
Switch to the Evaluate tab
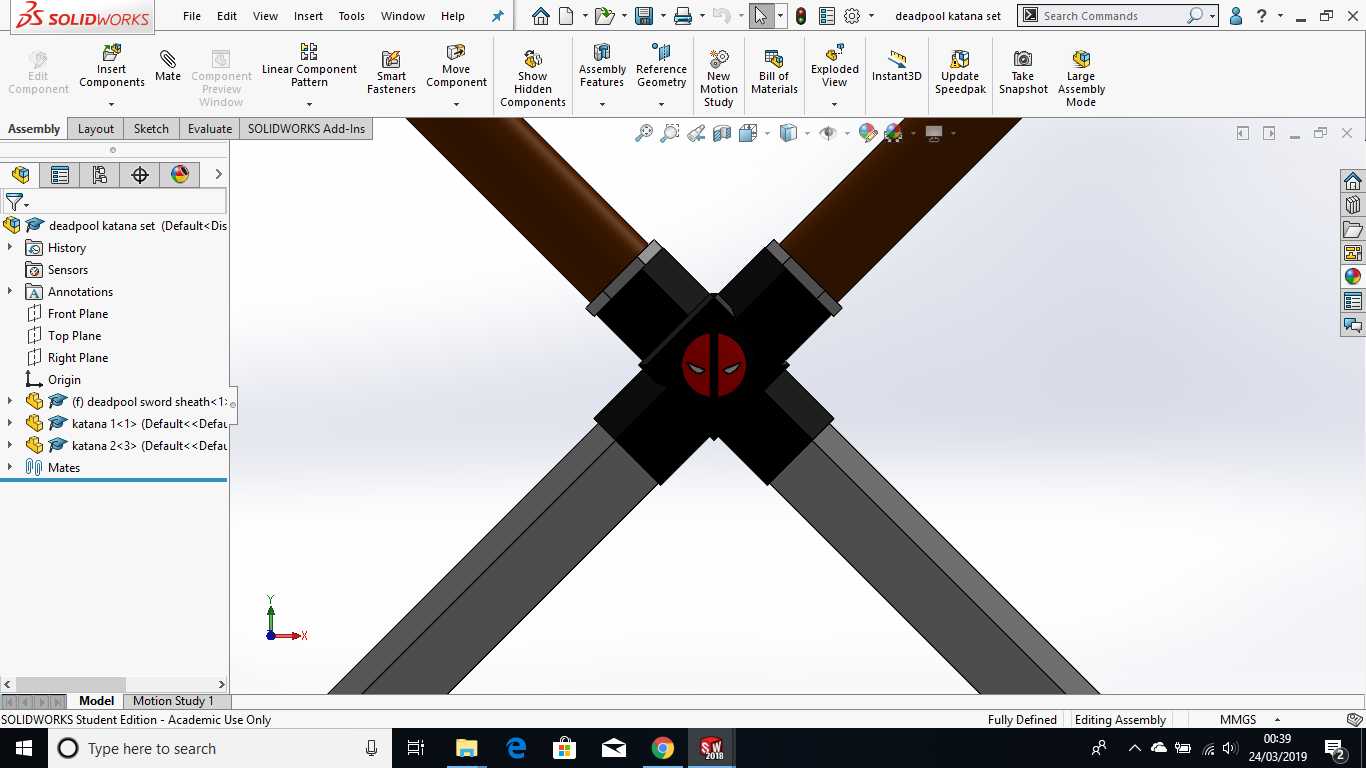pos(210,128)
